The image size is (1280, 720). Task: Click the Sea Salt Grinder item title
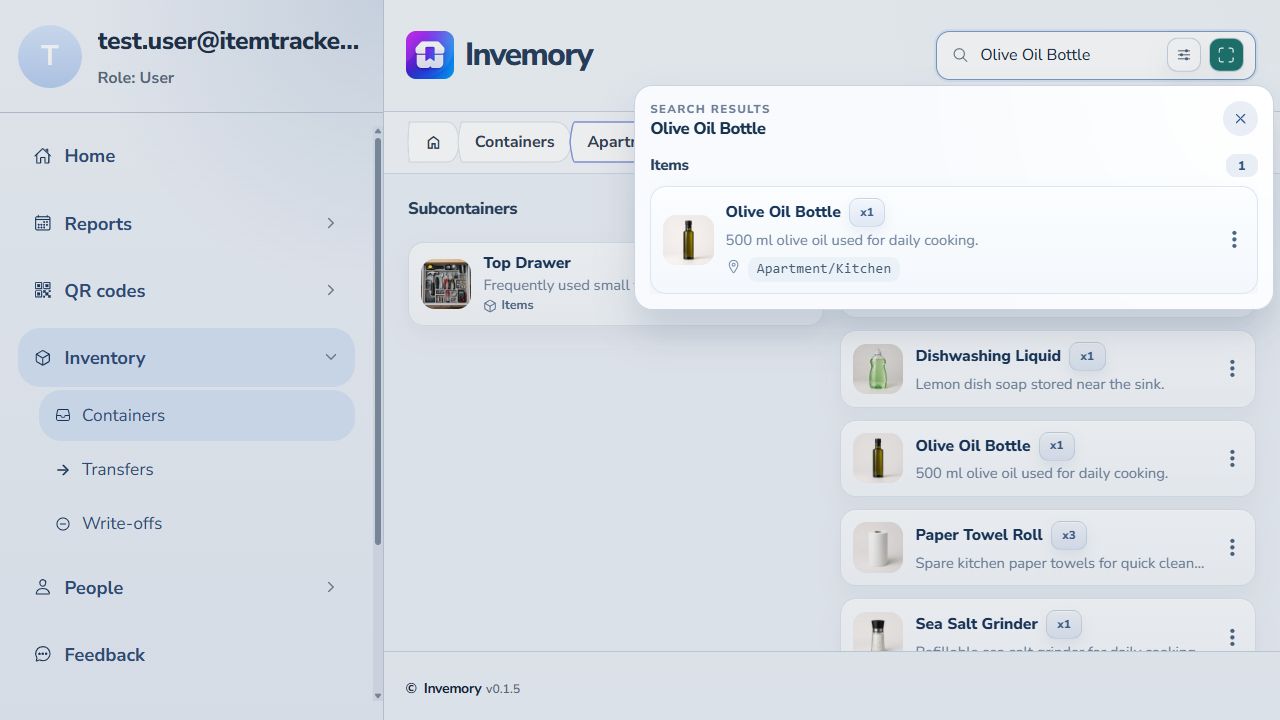[976, 624]
